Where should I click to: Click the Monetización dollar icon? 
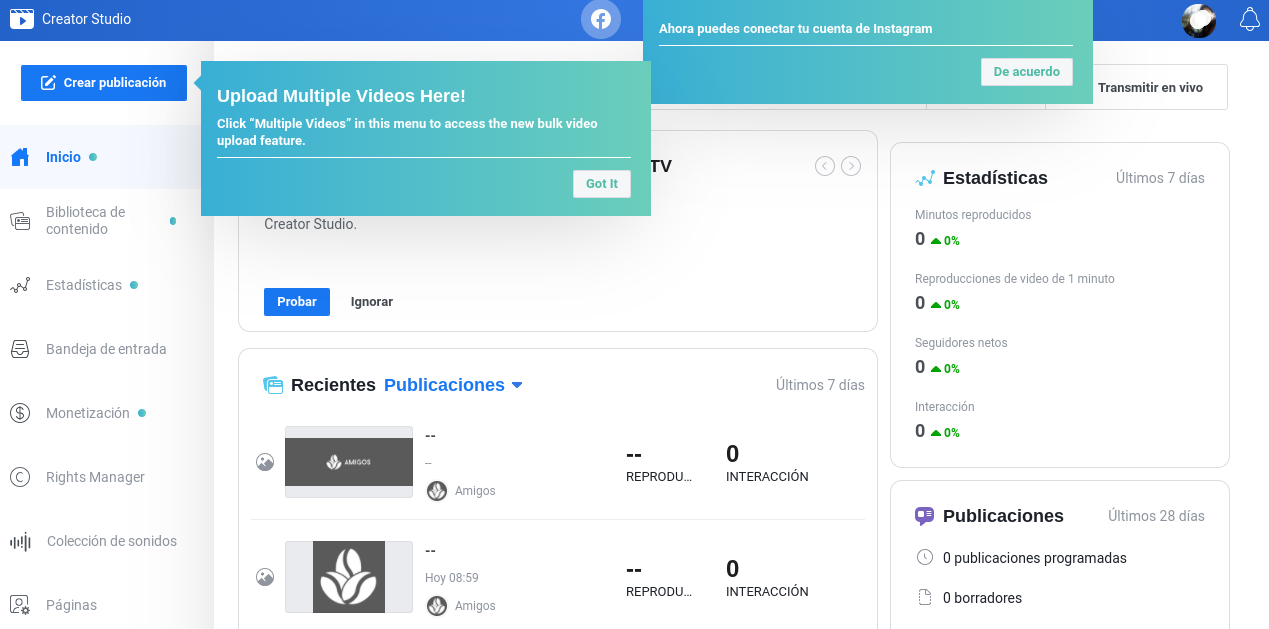[20, 413]
